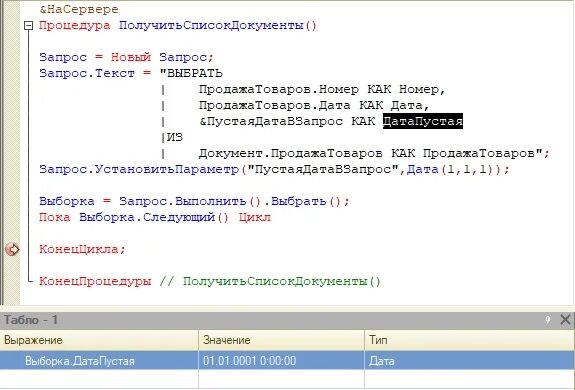Click the text Документ.ПродажаТоваров in the query
The image size is (575, 390).
(290, 153)
